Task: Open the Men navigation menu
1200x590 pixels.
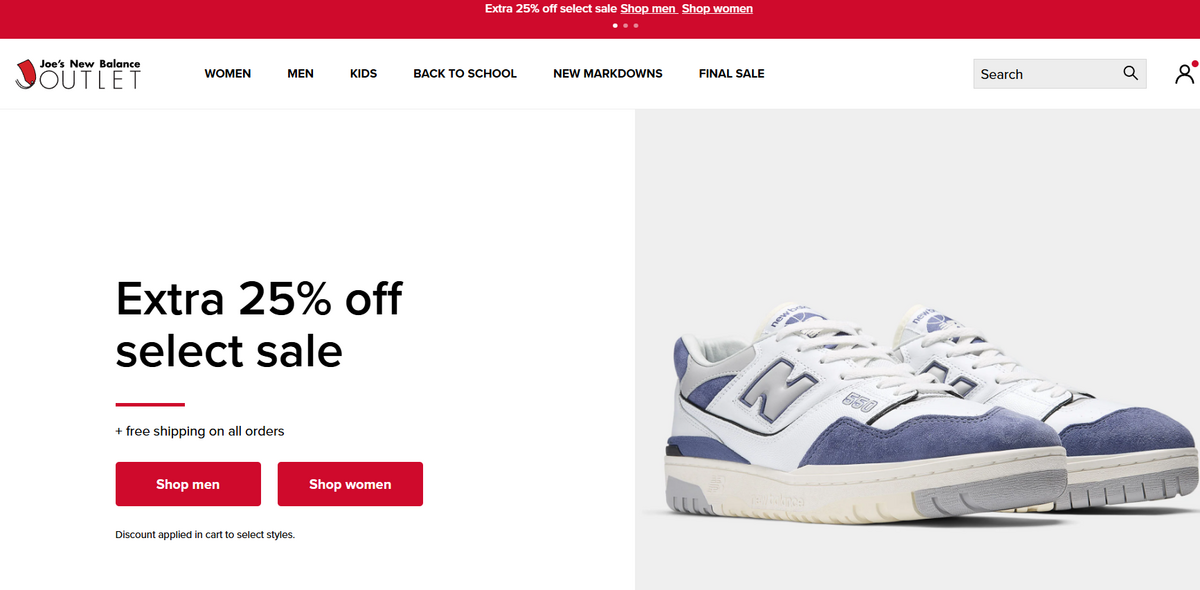Action: pyautogui.click(x=300, y=74)
